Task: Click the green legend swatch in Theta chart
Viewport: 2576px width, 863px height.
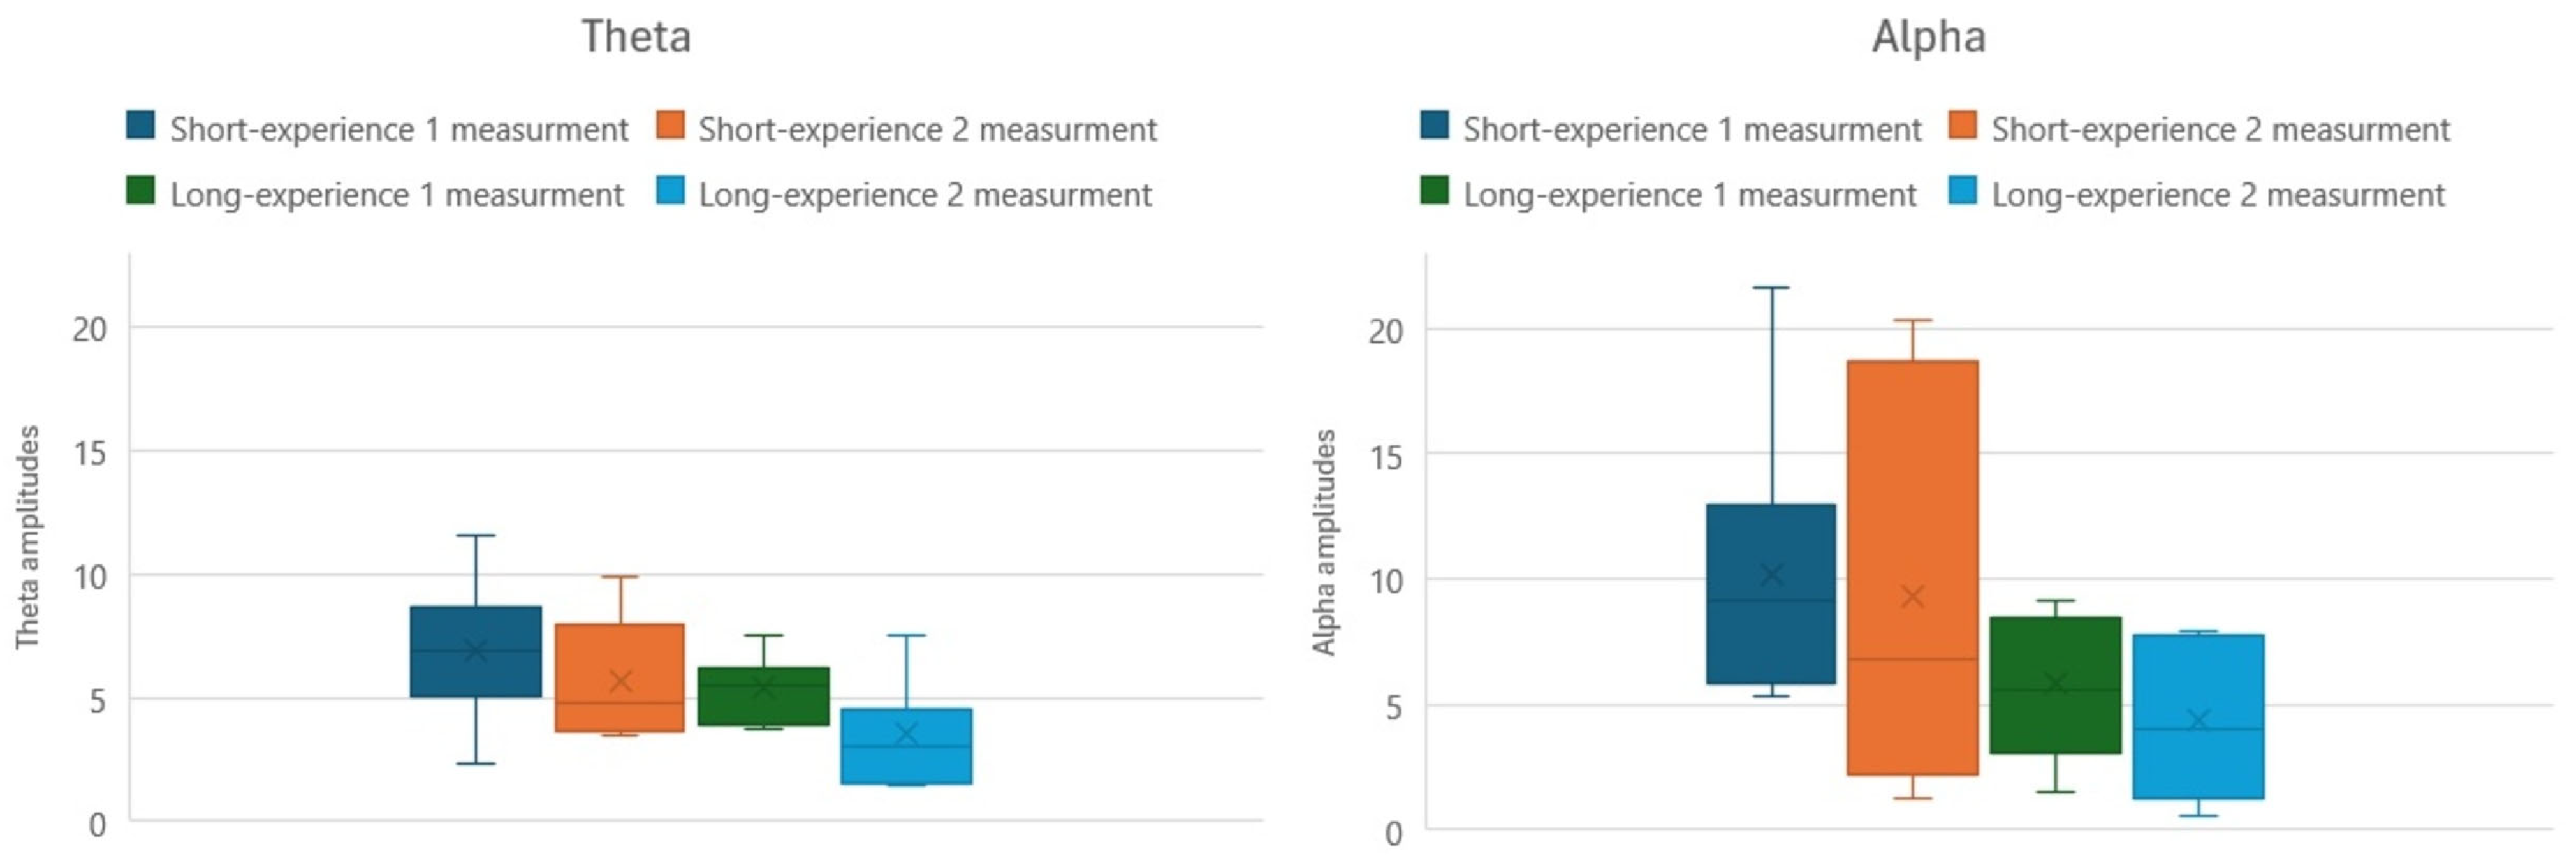Action: tap(141, 191)
